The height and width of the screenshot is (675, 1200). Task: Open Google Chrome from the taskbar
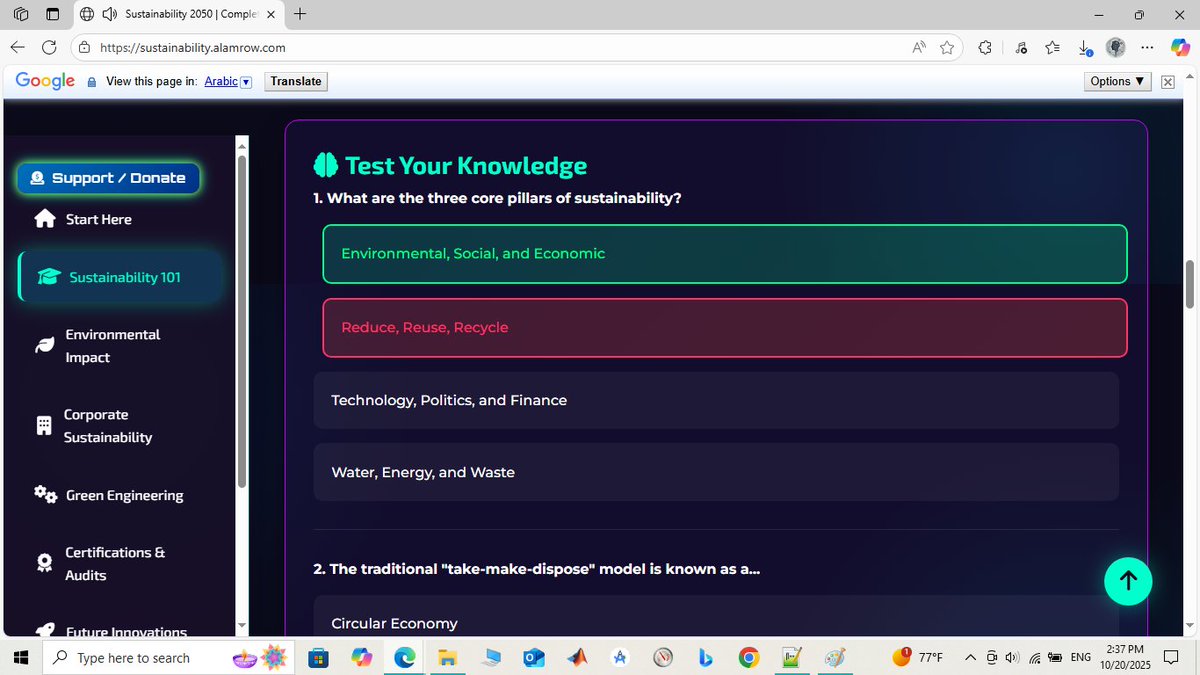click(748, 657)
